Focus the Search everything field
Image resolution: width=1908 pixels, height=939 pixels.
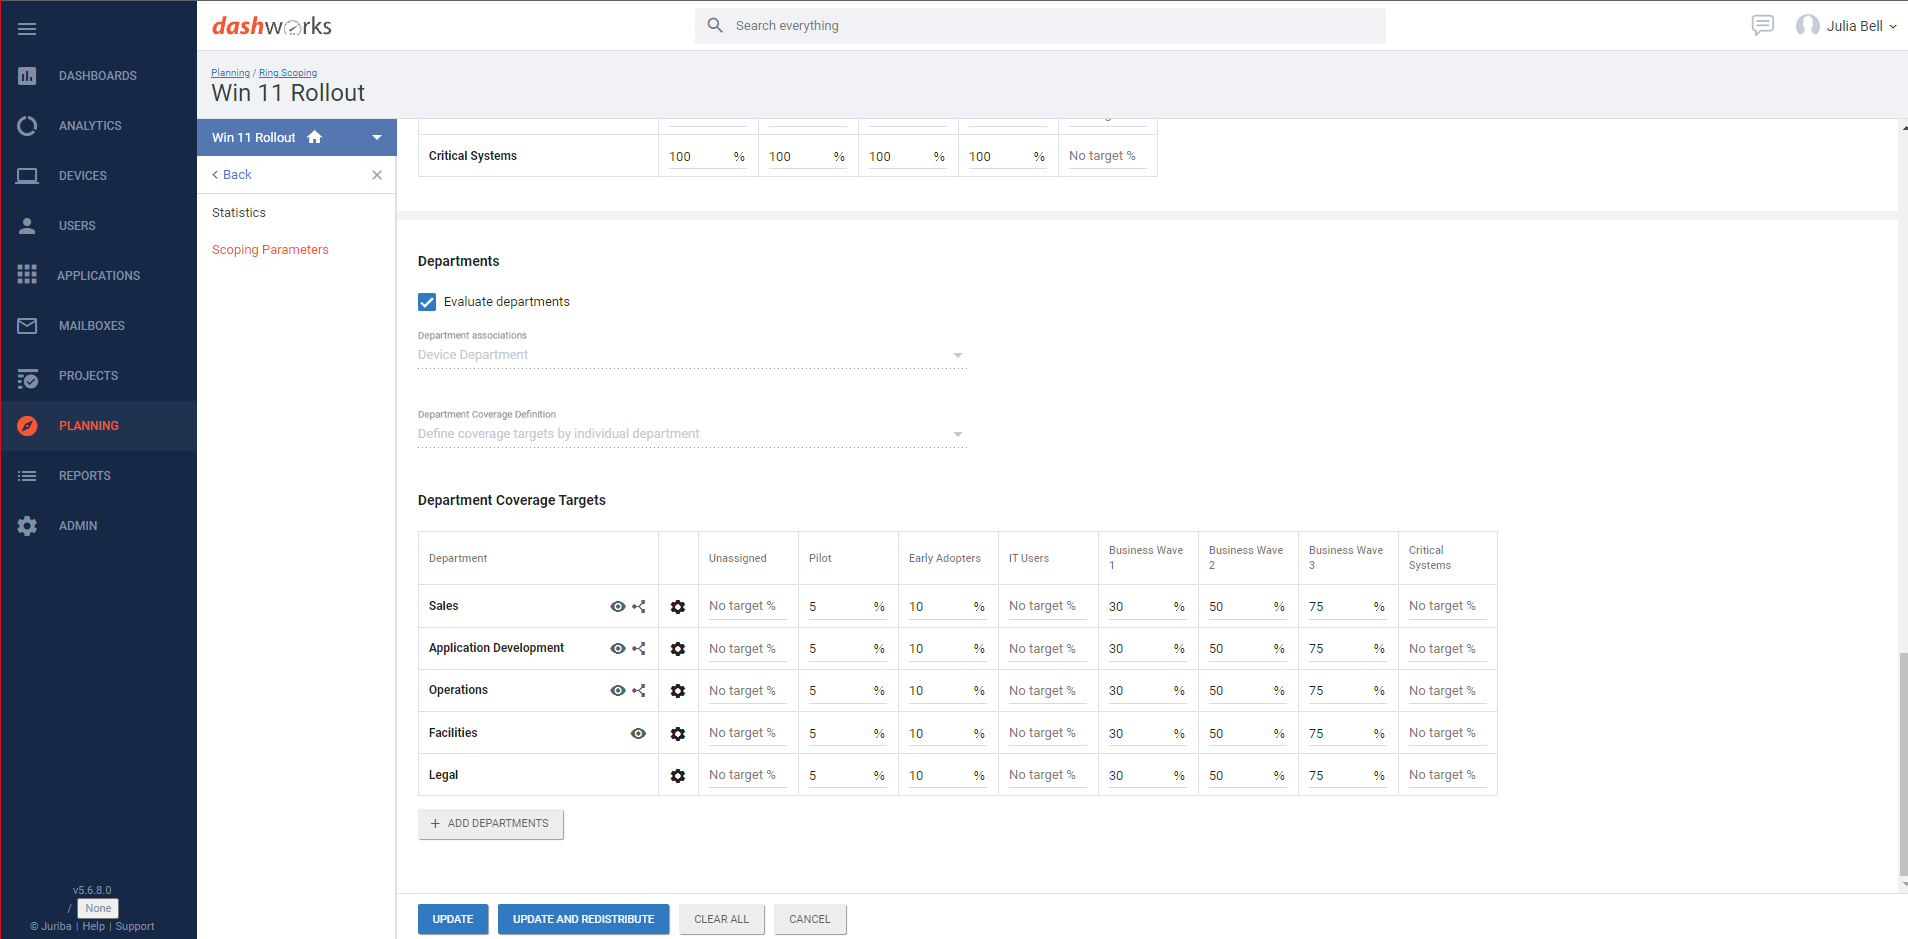[1040, 26]
